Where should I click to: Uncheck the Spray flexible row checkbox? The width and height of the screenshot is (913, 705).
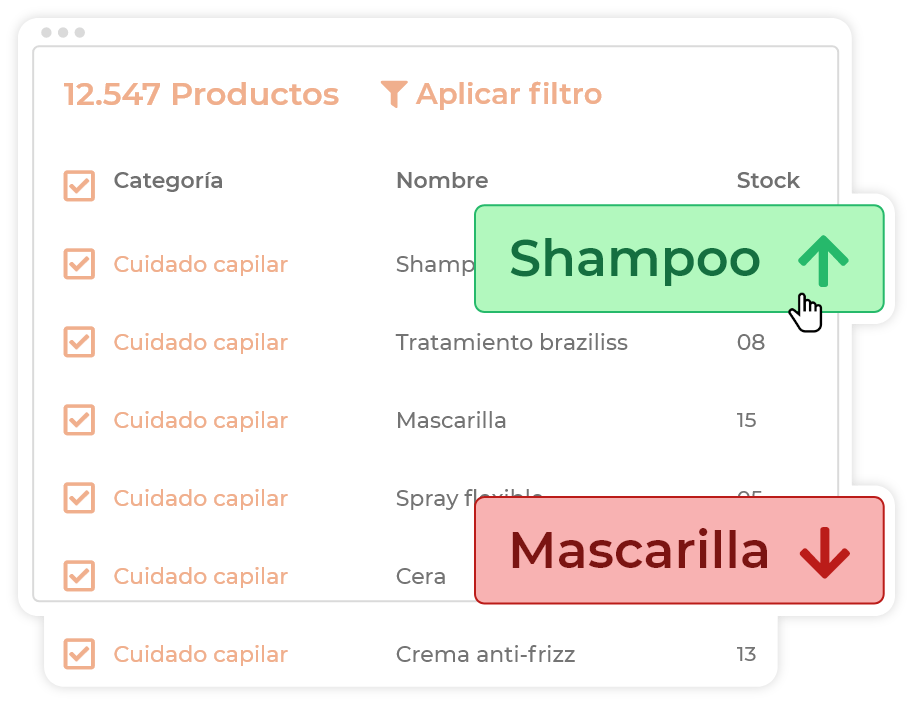point(79,498)
